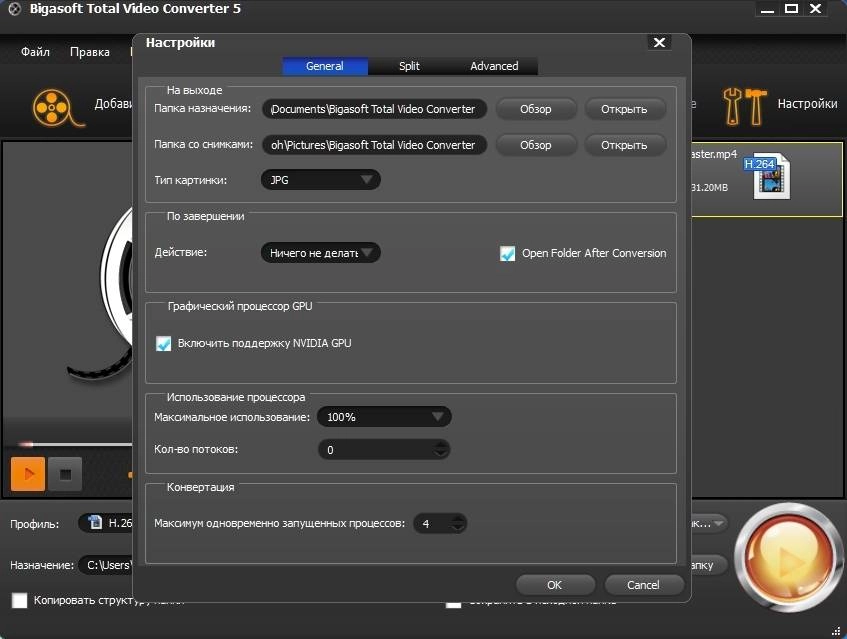Click the H.264 file format icon
The width and height of the screenshot is (847, 639).
point(767,176)
